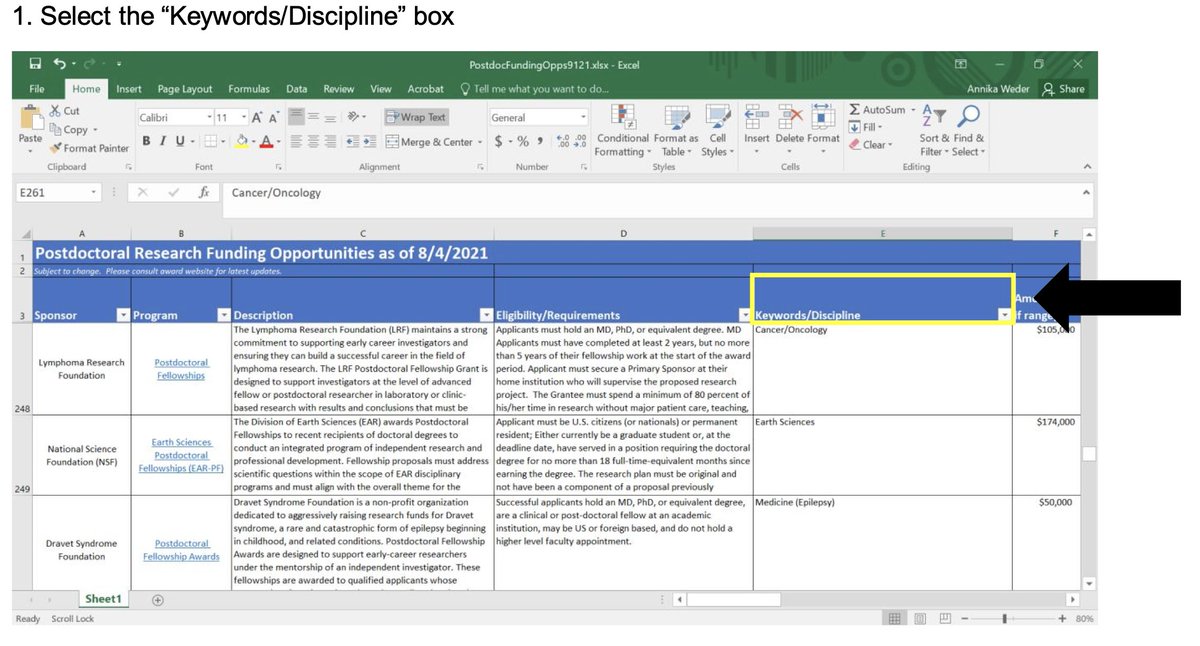1200x646 pixels.
Task: Open the font size 11 dropdown
Action: coord(244,117)
